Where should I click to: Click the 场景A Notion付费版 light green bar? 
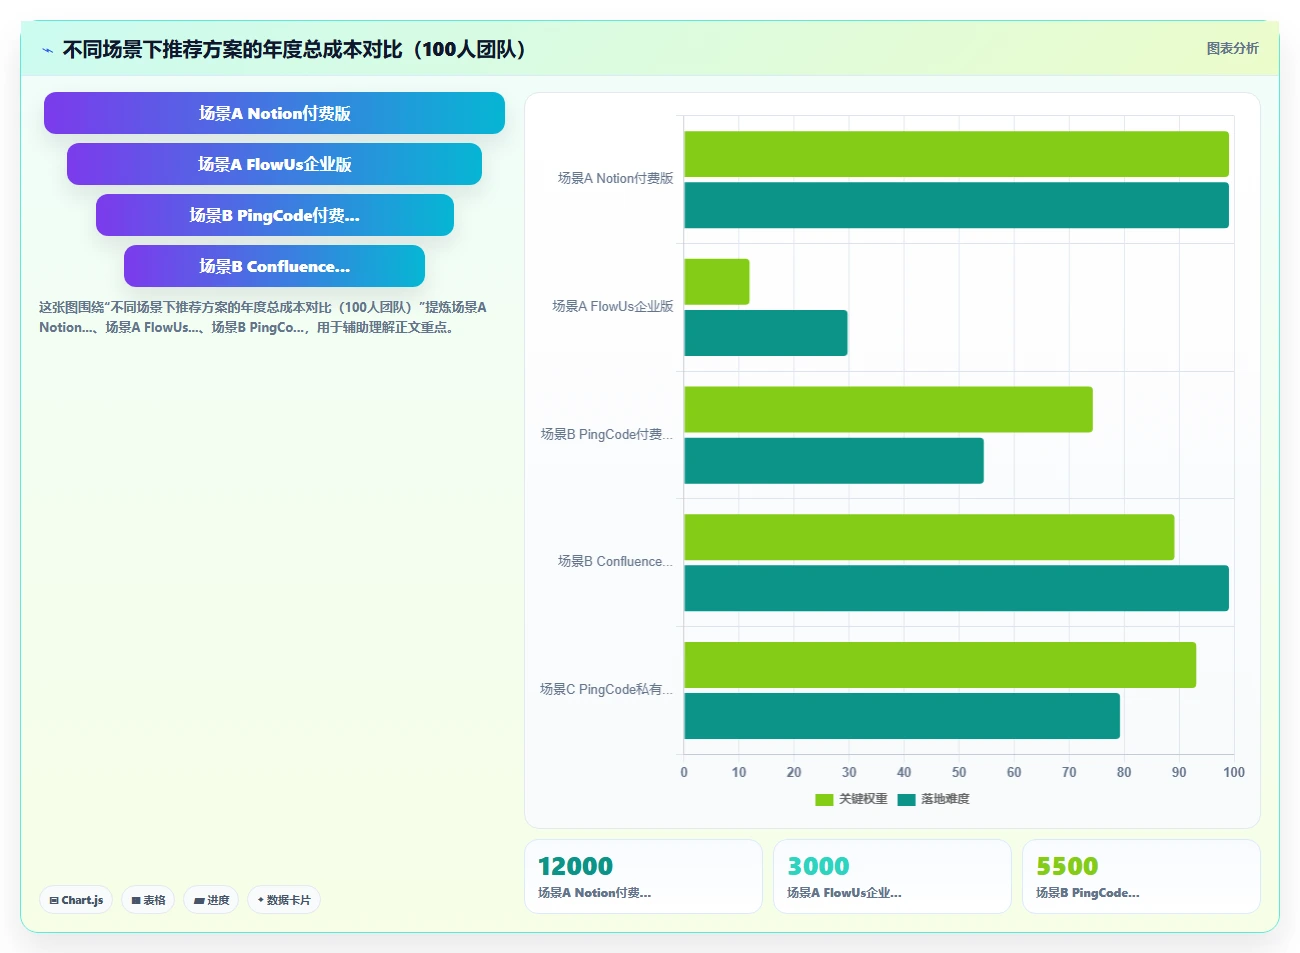coord(956,154)
